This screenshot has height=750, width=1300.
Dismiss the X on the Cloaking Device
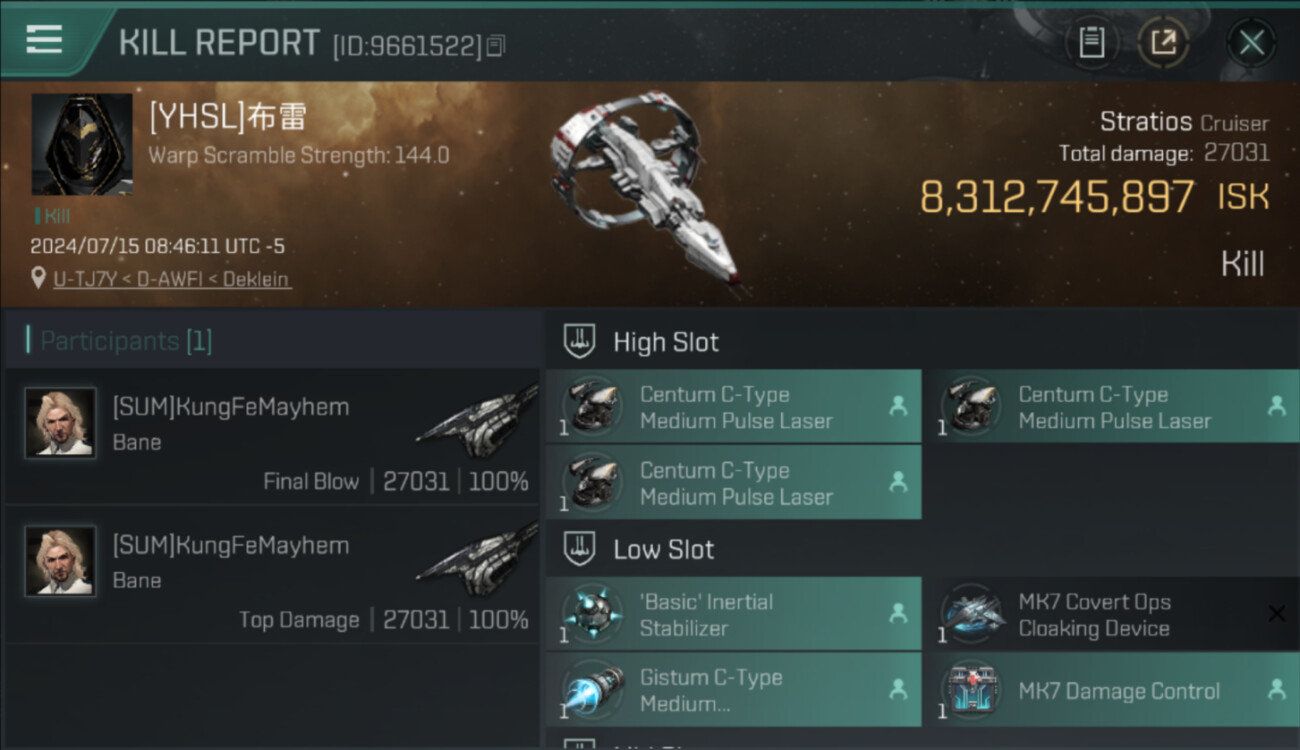click(1276, 614)
